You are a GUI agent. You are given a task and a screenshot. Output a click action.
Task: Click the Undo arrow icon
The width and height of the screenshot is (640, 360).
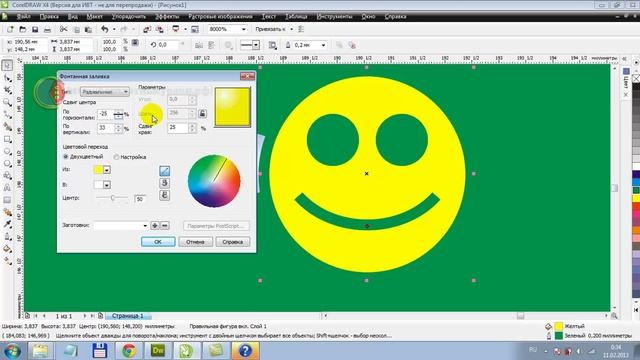(105, 29)
